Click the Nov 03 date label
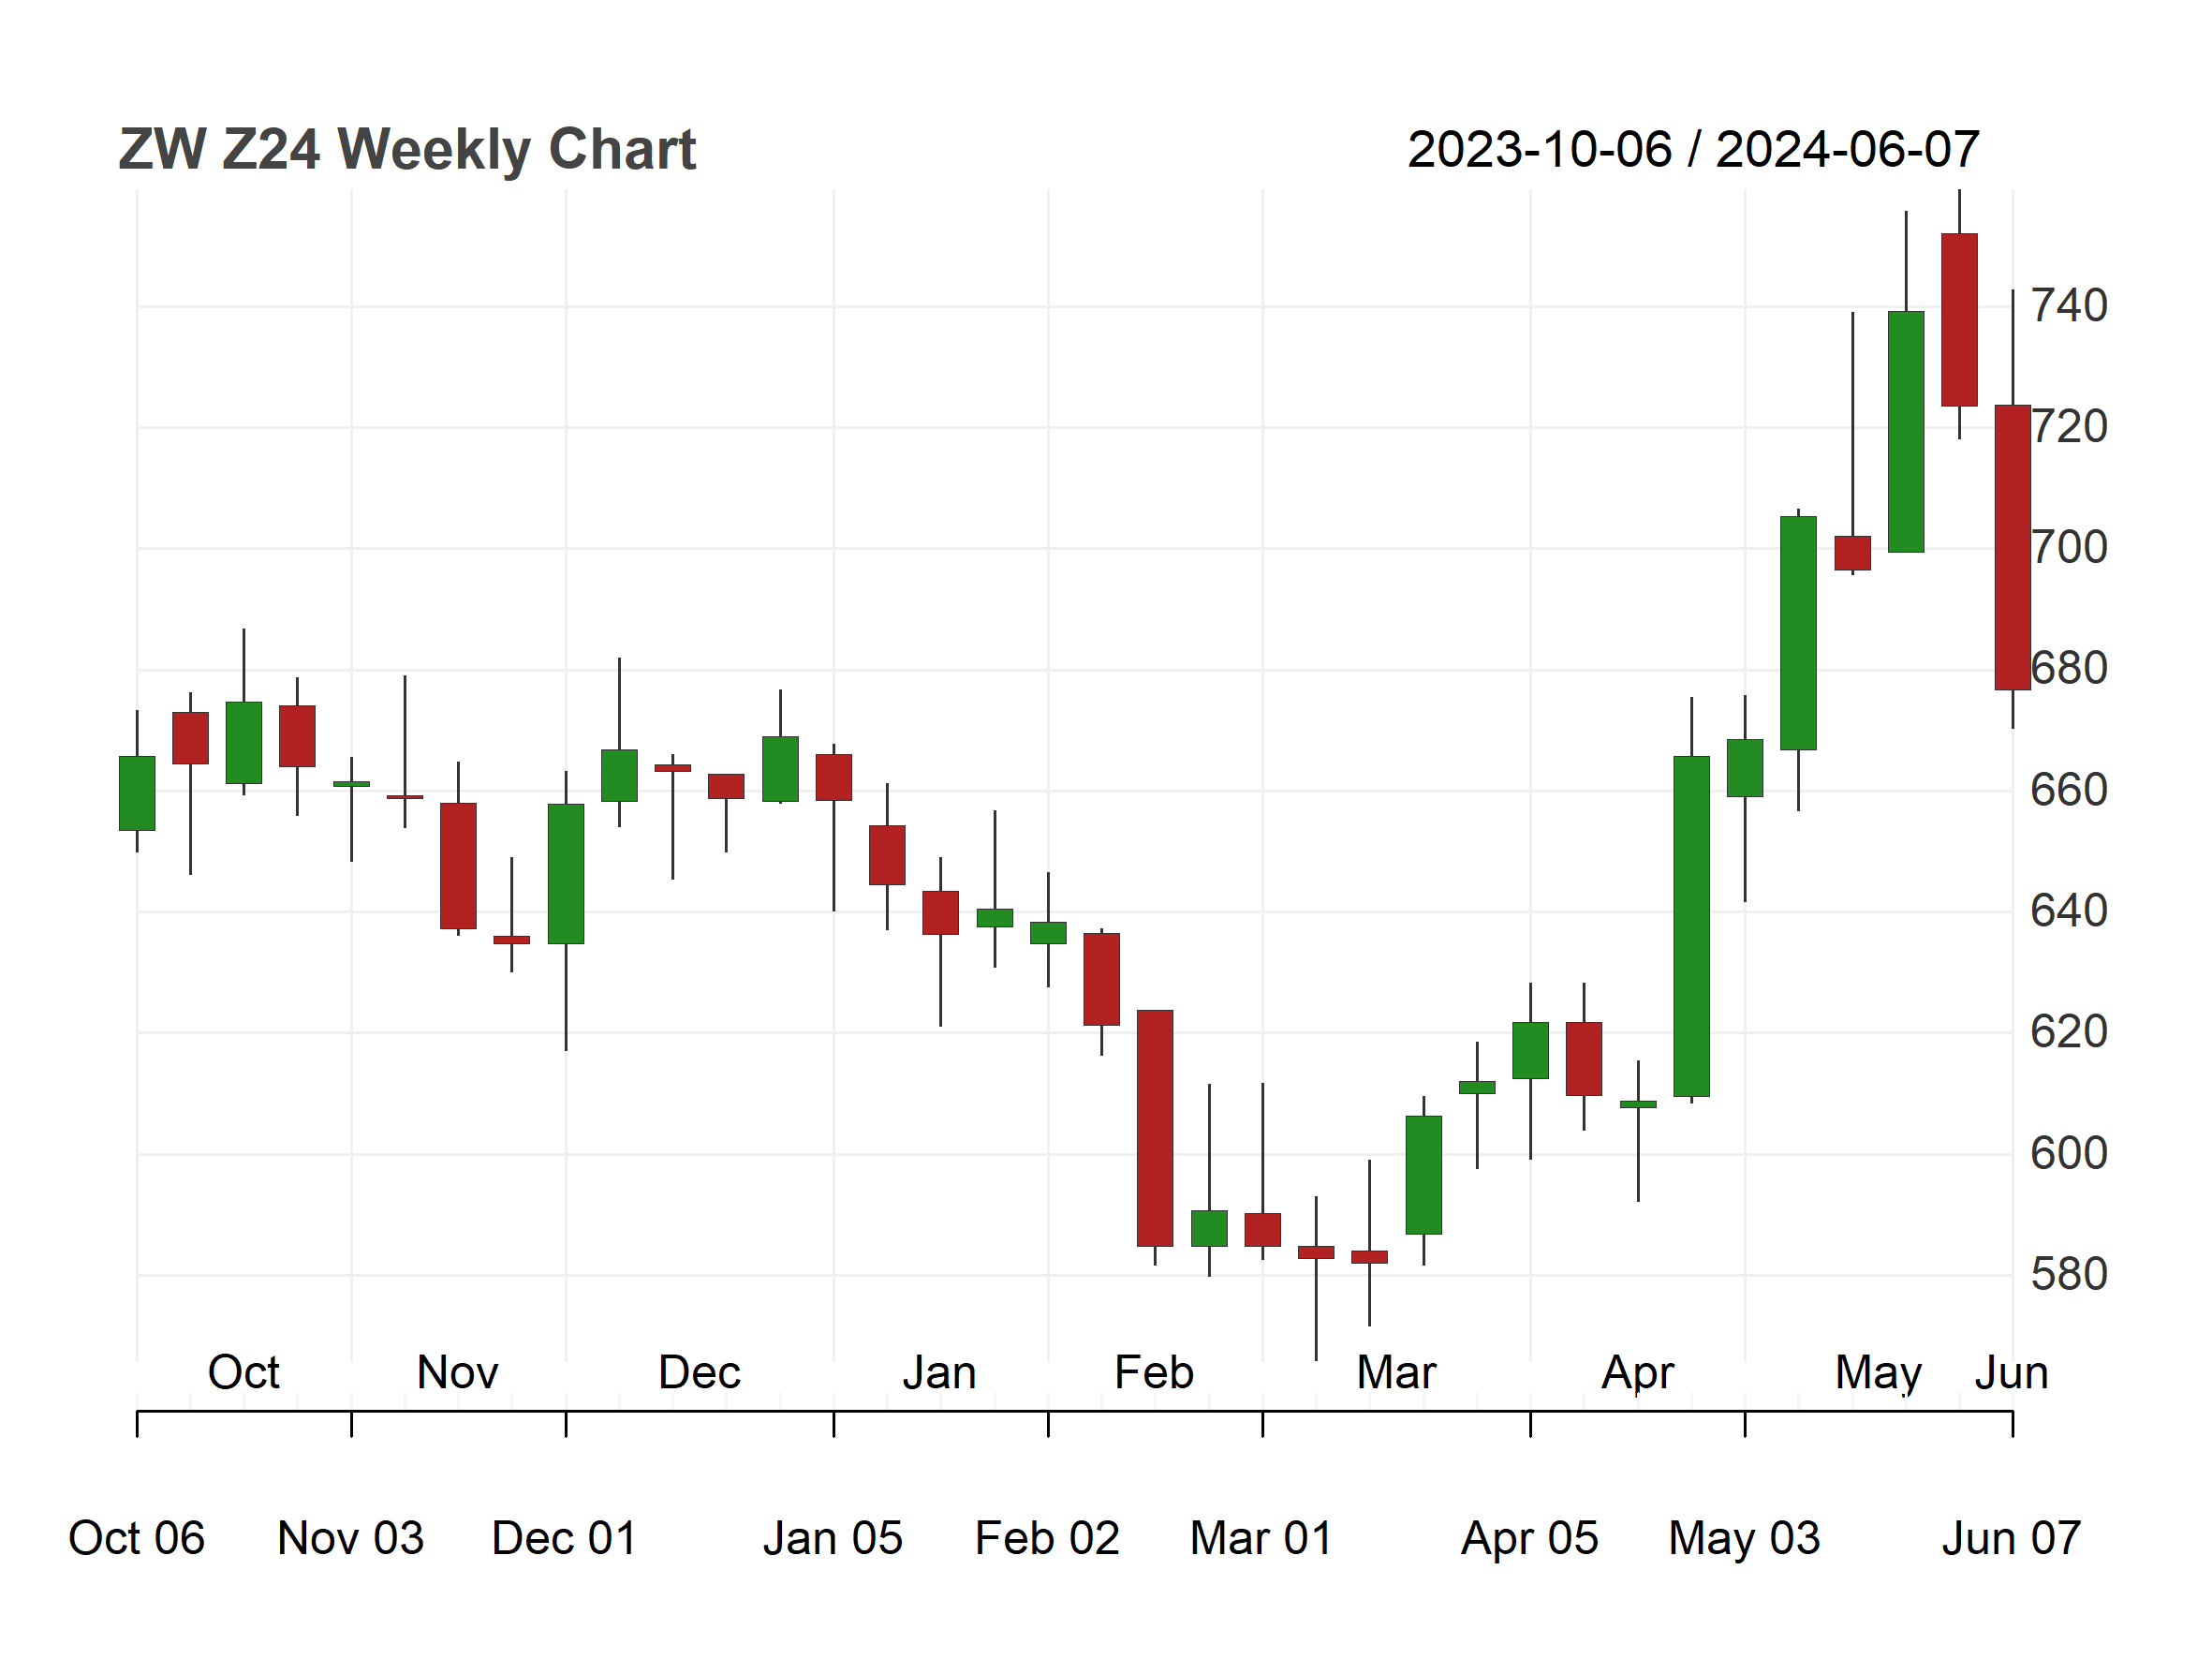 350,1538
